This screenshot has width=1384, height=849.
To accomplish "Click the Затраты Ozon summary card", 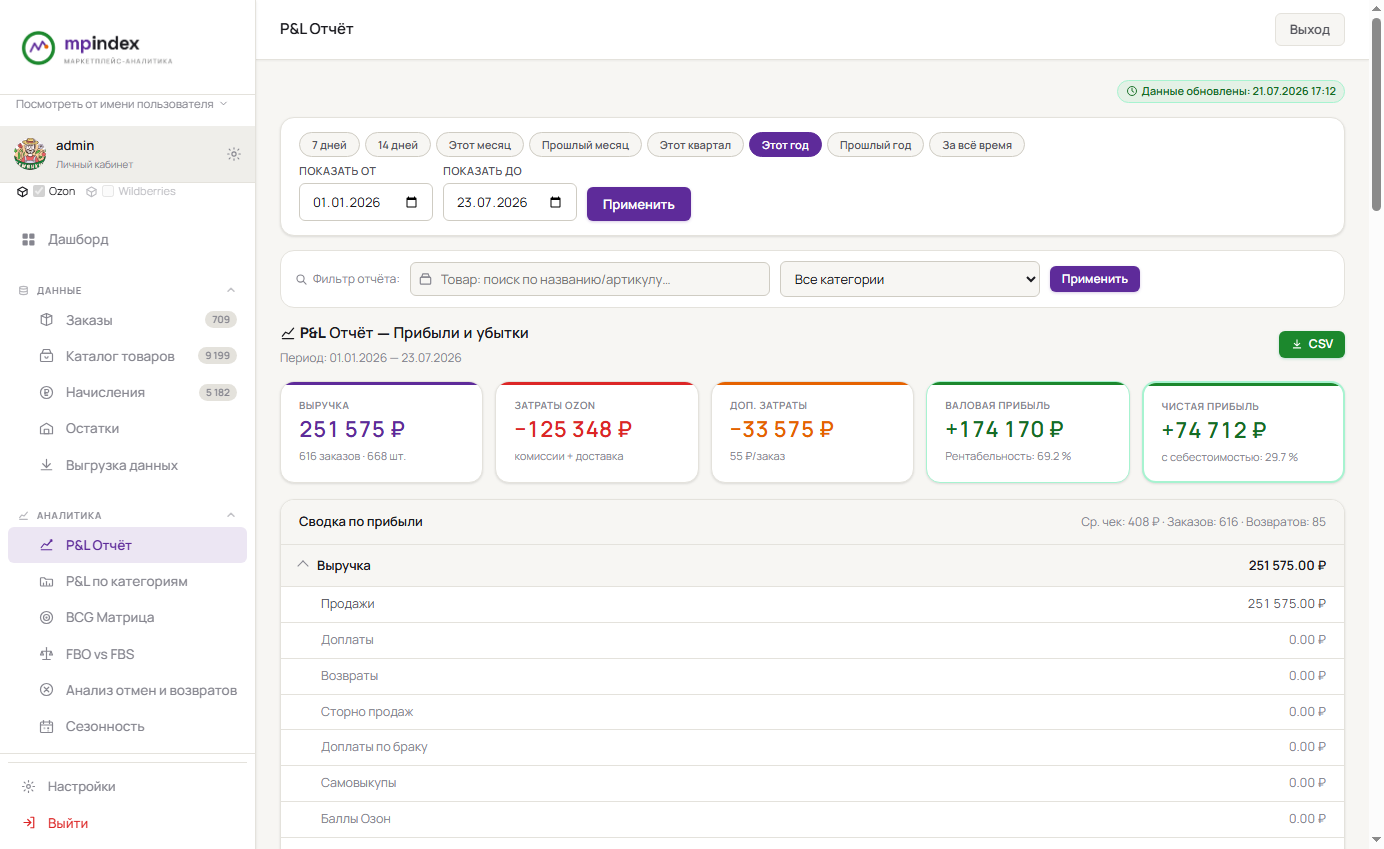I will (597, 432).
